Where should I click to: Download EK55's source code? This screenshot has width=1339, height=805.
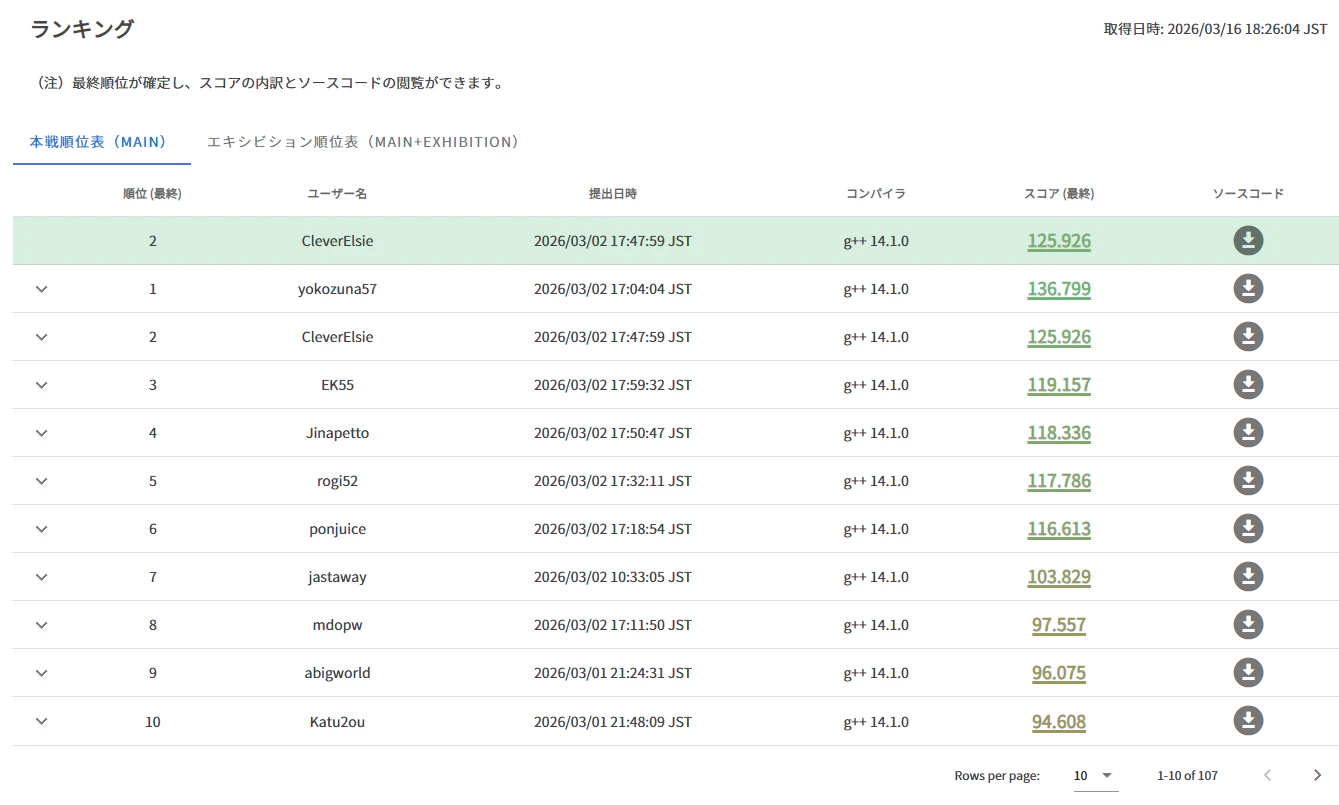coord(1248,385)
